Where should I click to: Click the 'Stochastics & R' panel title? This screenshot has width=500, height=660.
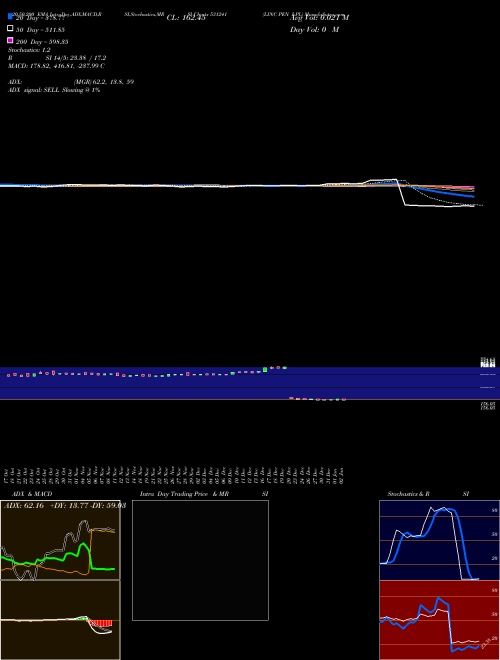[408, 494]
